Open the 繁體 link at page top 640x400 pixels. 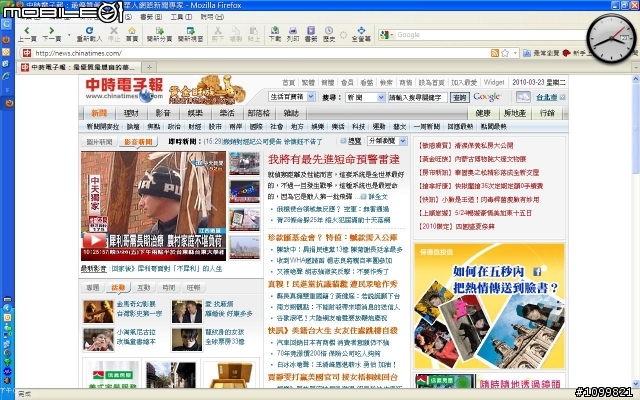(x=308, y=82)
